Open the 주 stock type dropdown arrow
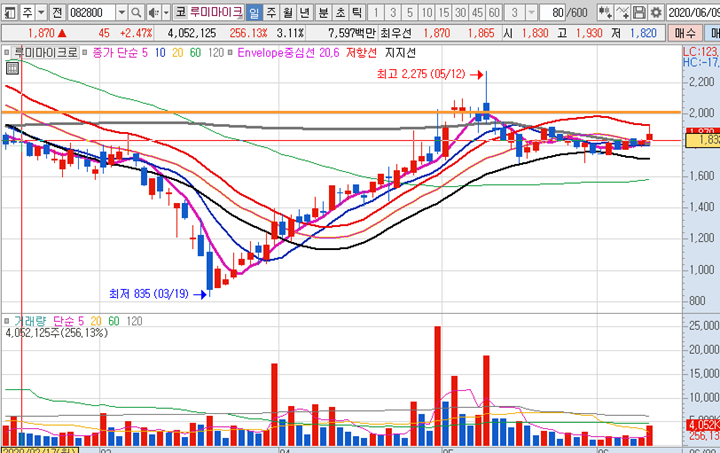Image resolution: width=720 pixels, height=453 pixels. pyautogui.click(x=41, y=12)
